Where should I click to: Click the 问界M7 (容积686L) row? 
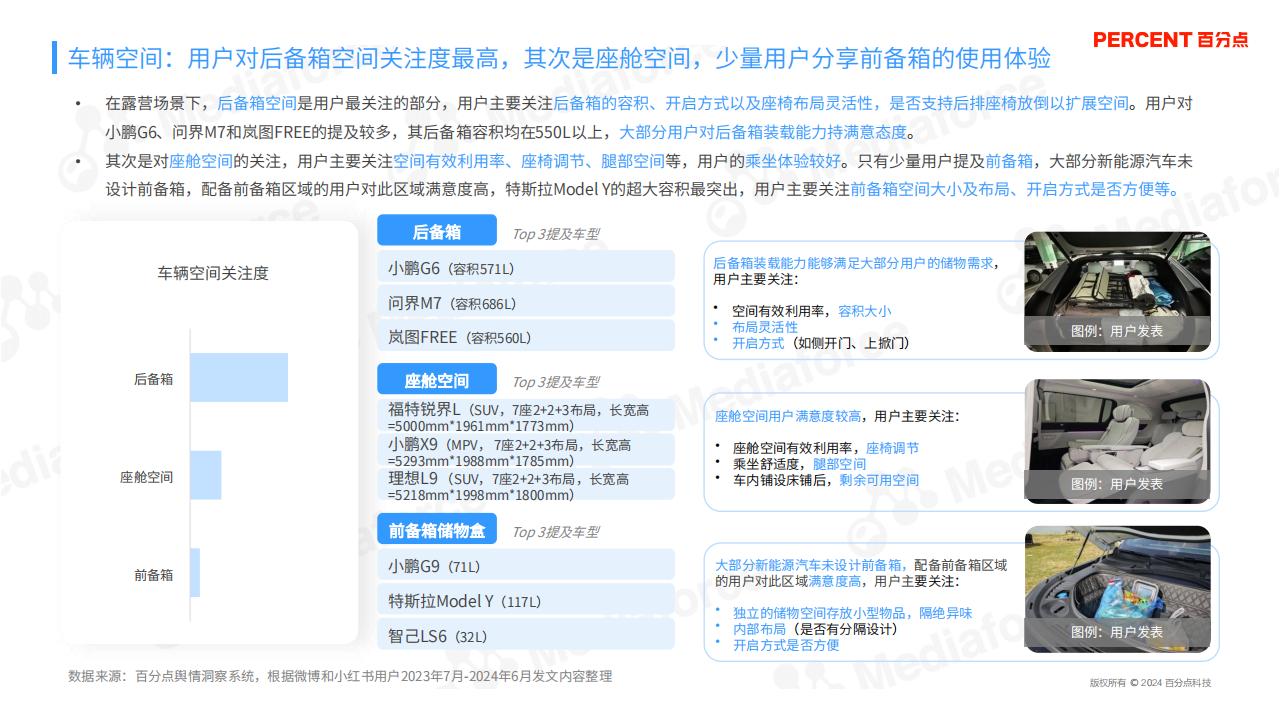(x=526, y=303)
